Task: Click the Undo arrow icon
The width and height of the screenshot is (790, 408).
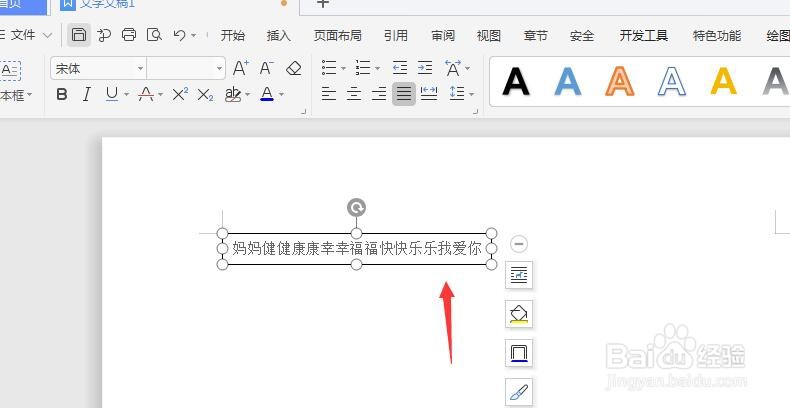Action: [179, 35]
